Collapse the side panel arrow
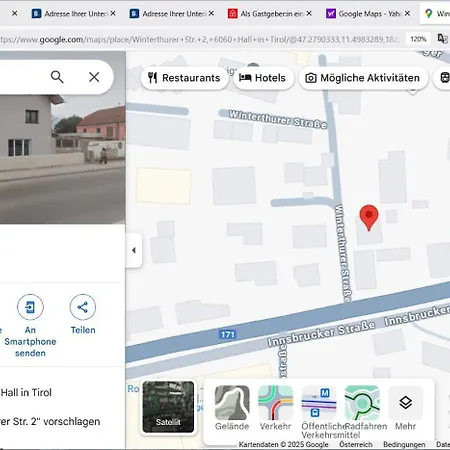The width and height of the screenshot is (450, 450). [134, 250]
